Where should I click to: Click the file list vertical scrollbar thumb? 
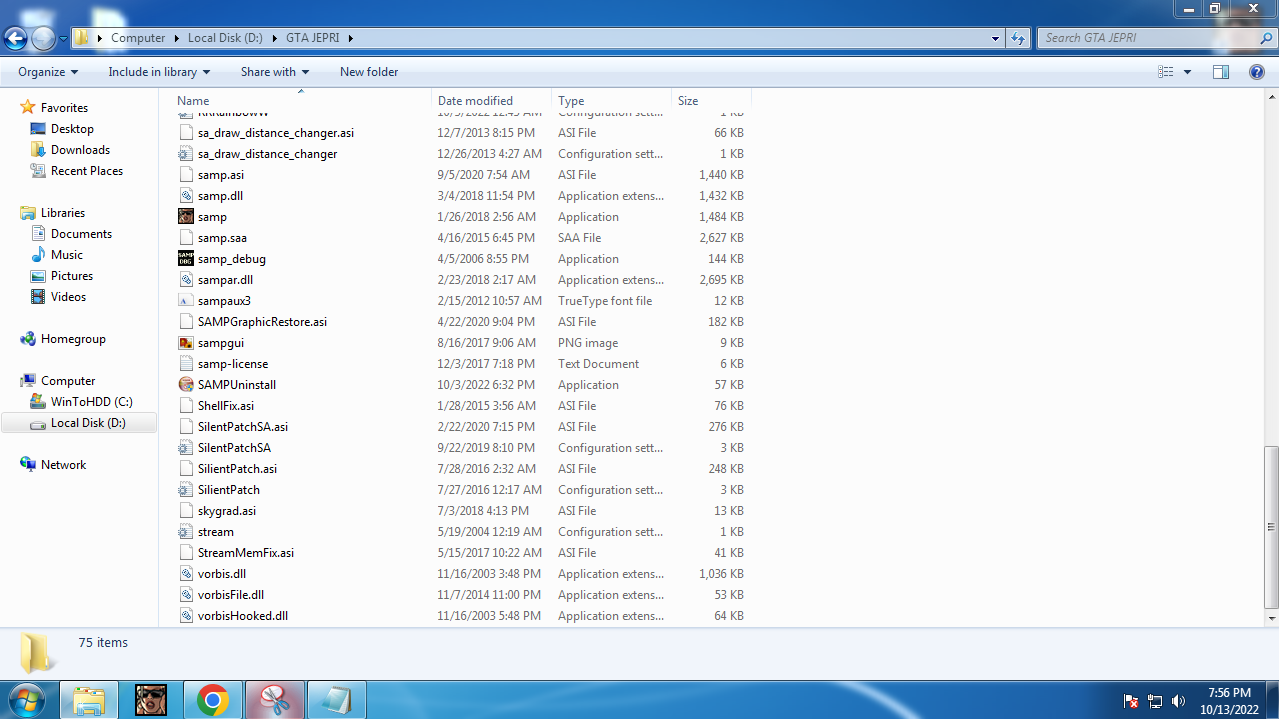click(1271, 526)
